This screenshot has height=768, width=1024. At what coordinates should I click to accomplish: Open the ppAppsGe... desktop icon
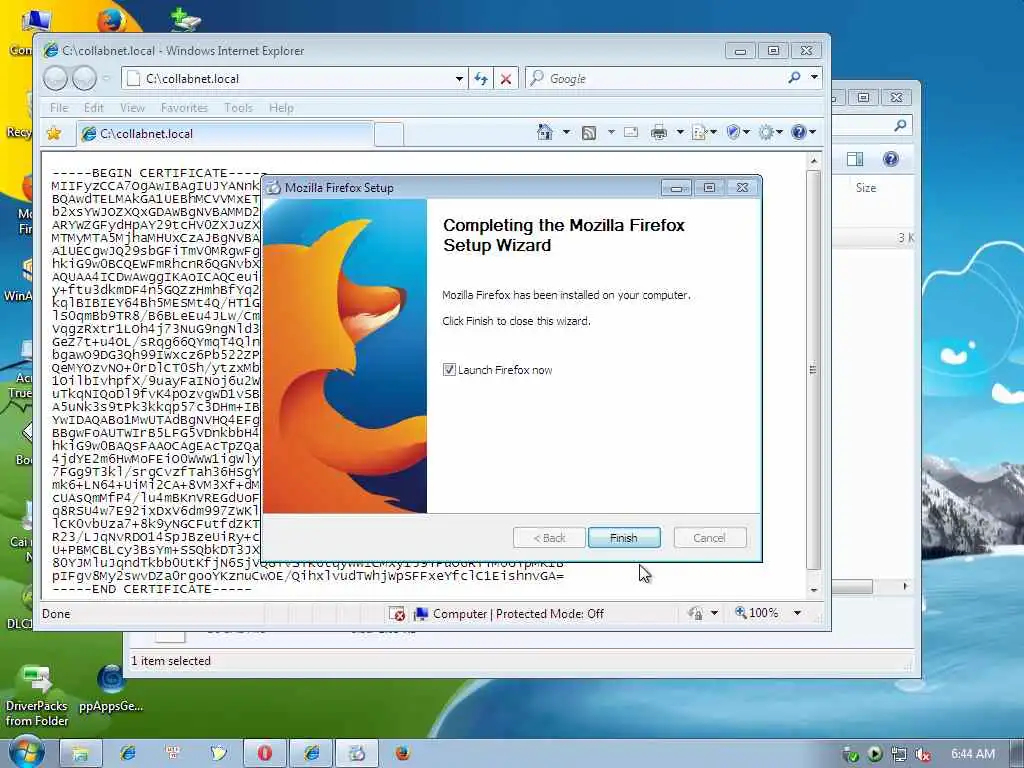tap(111, 688)
